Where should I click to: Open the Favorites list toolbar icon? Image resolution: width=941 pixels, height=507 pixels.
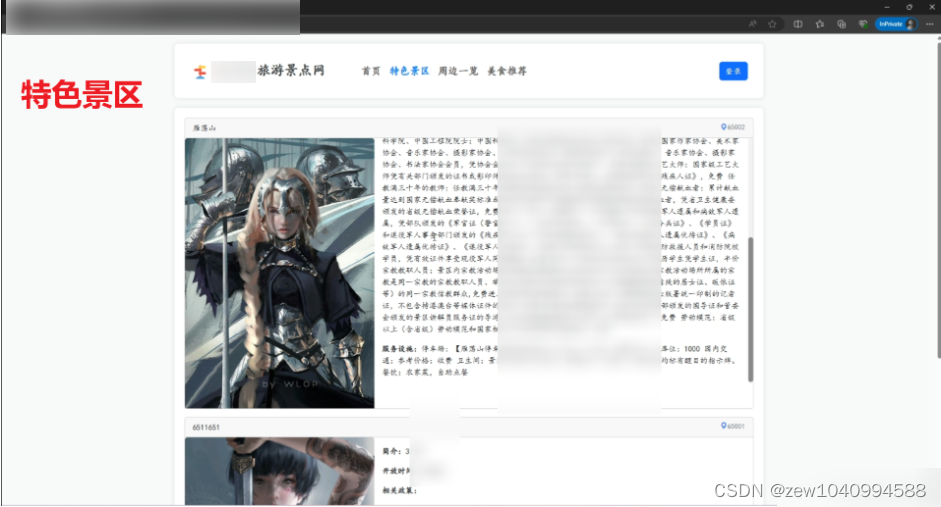click(820, 24)
